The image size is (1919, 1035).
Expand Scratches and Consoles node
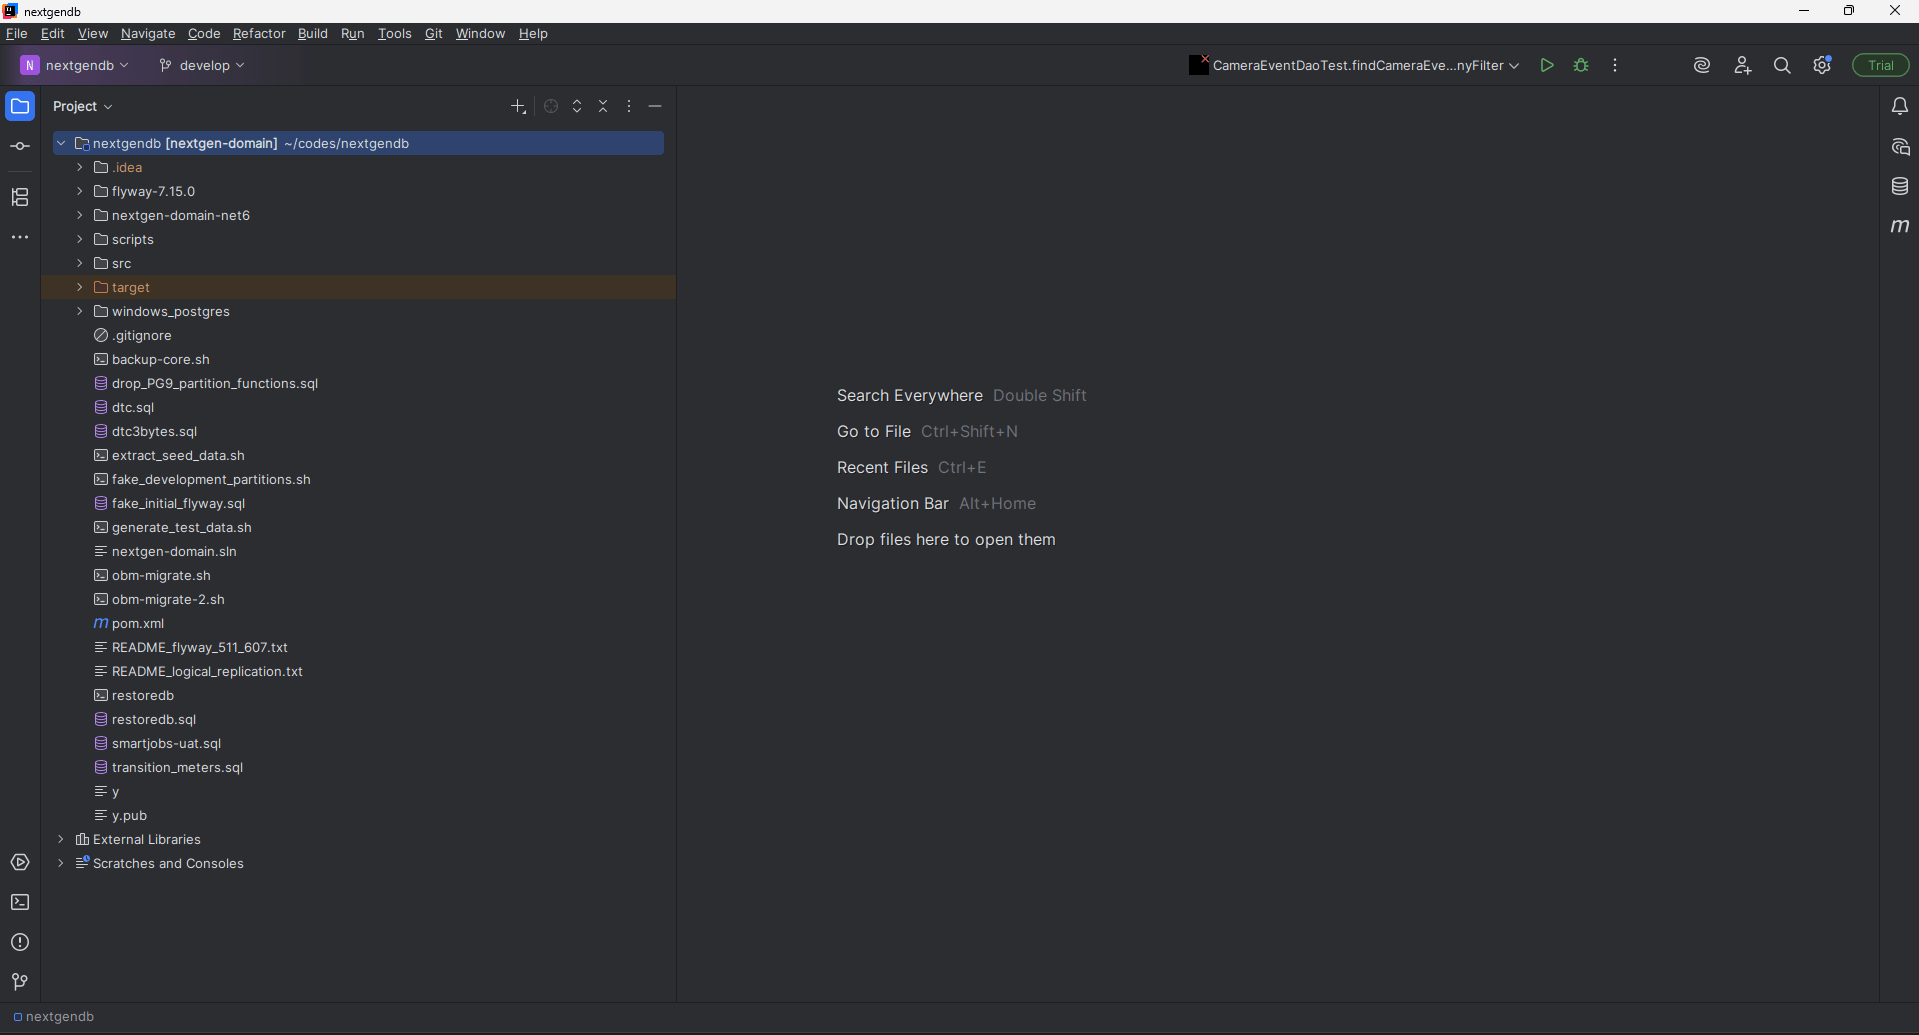[61, 863]
